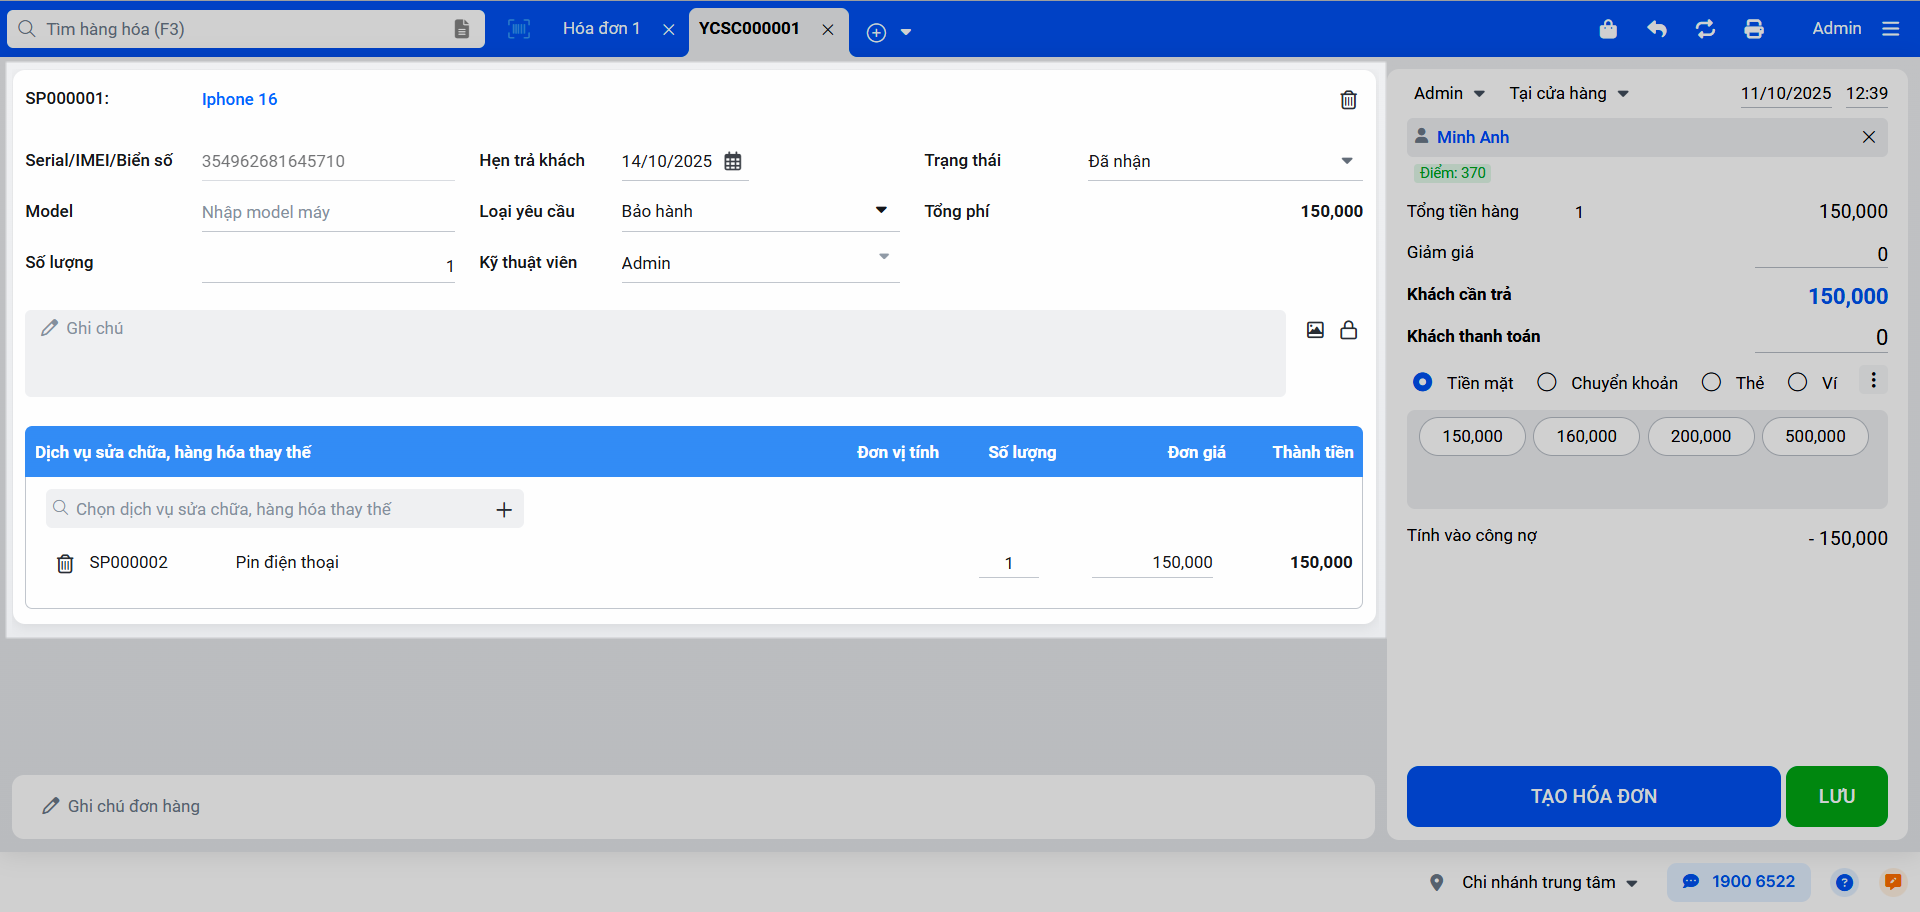Select the YCSC000001 tab

(x=749, y=28)
